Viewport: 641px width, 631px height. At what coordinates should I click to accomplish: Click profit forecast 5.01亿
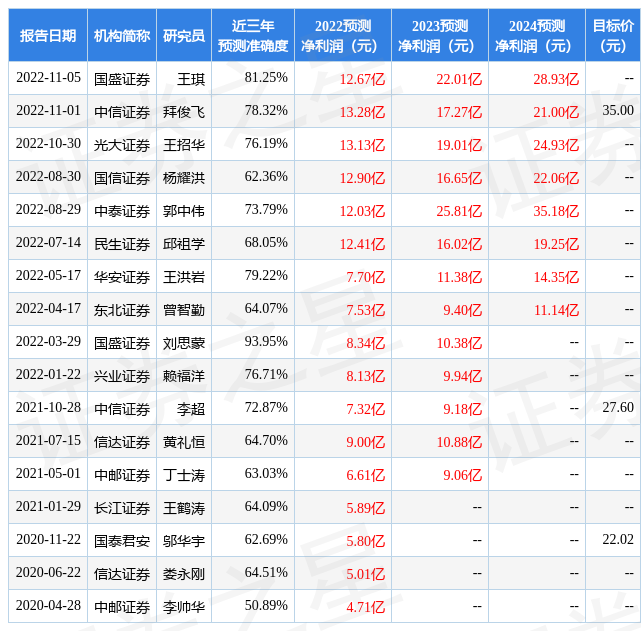[365, 574]
